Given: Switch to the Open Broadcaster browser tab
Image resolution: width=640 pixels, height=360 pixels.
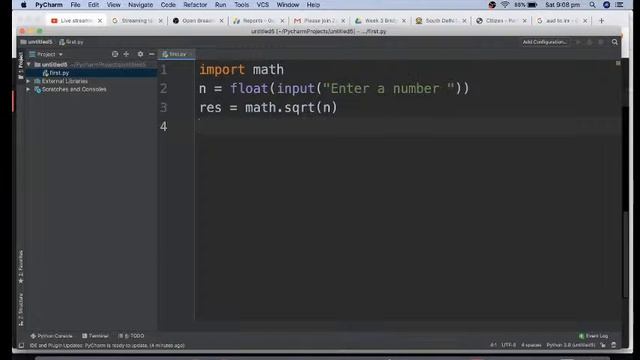Looking at the screenshot, I should click(x=198, y=20).
